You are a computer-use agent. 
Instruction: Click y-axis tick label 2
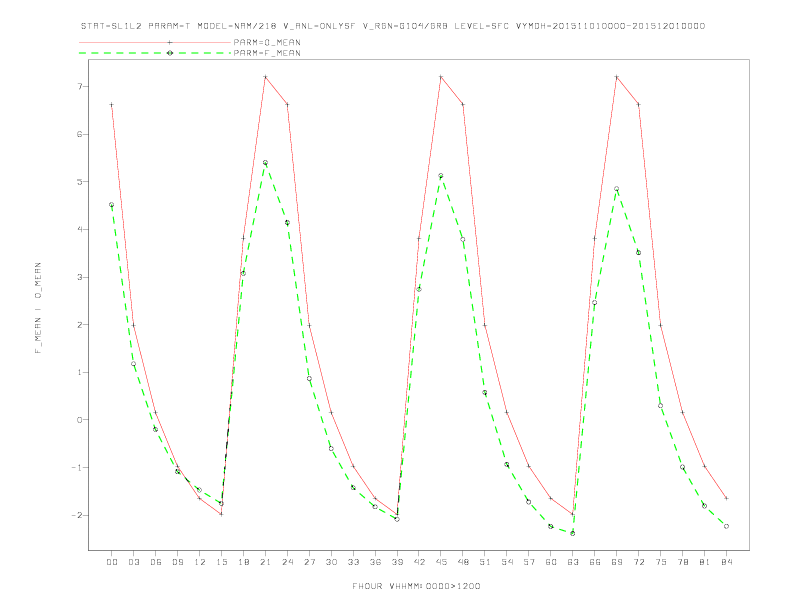80,325
